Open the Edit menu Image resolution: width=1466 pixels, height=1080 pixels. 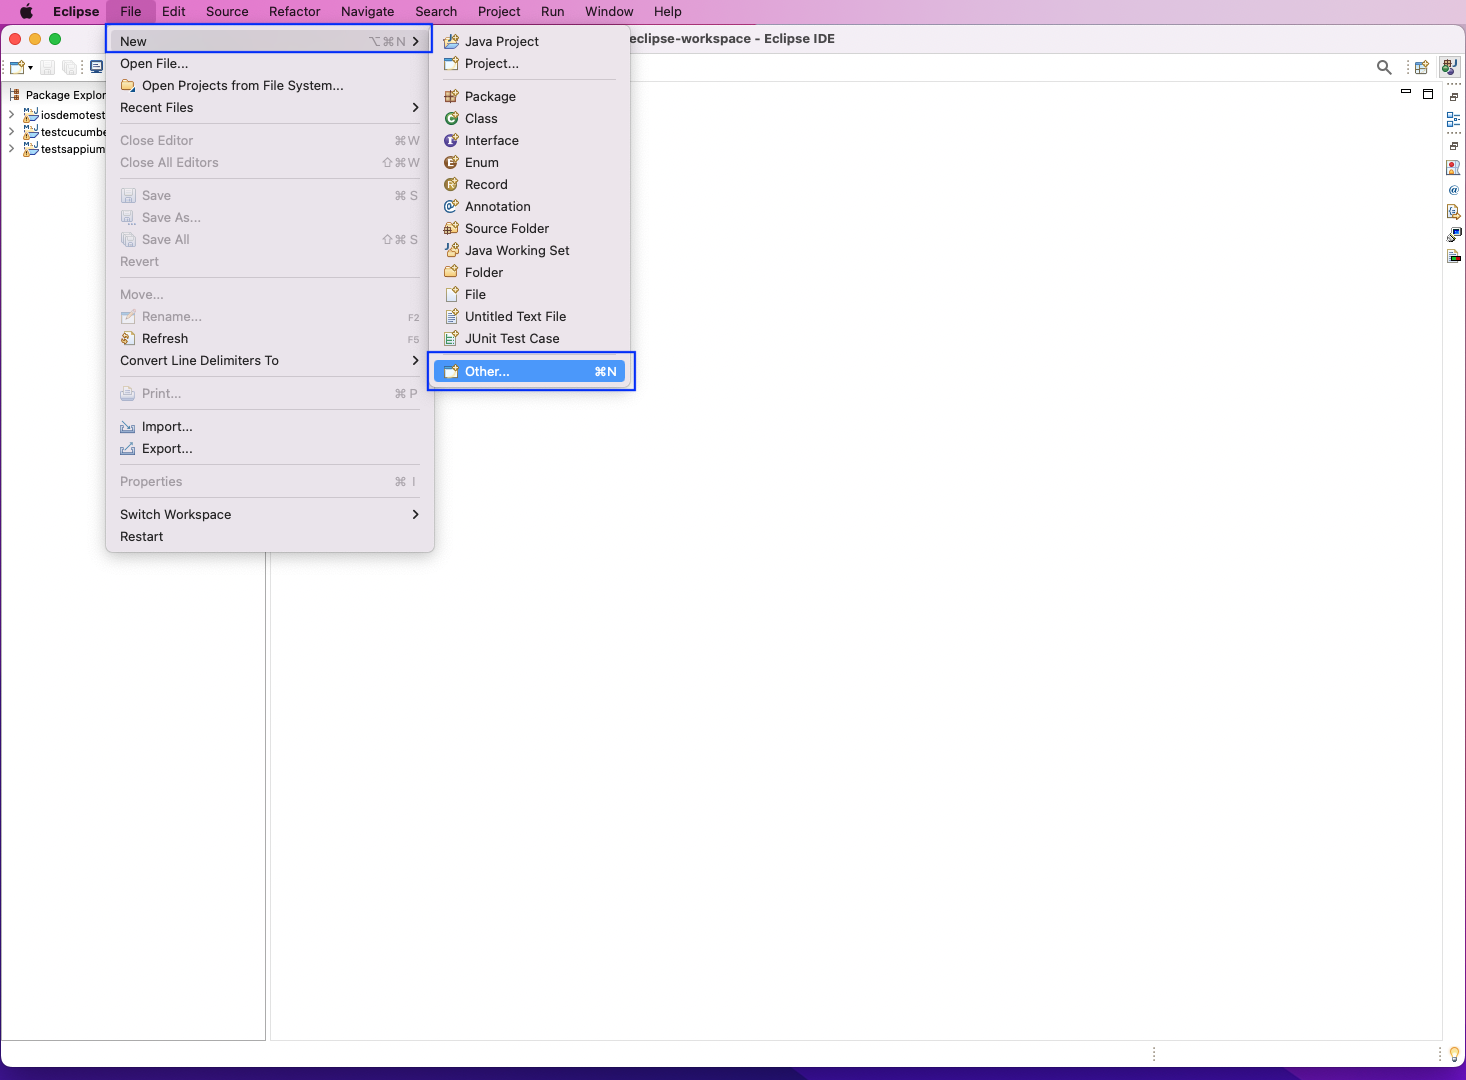point(174,11)
